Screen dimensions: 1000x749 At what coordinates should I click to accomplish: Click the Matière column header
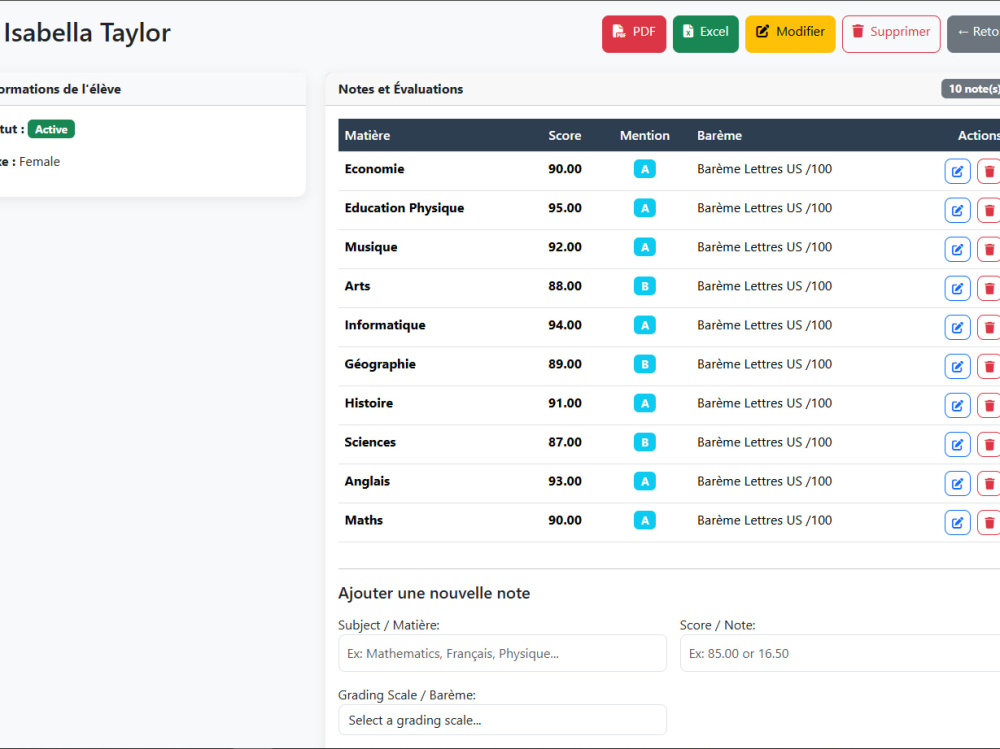point(367,135)
